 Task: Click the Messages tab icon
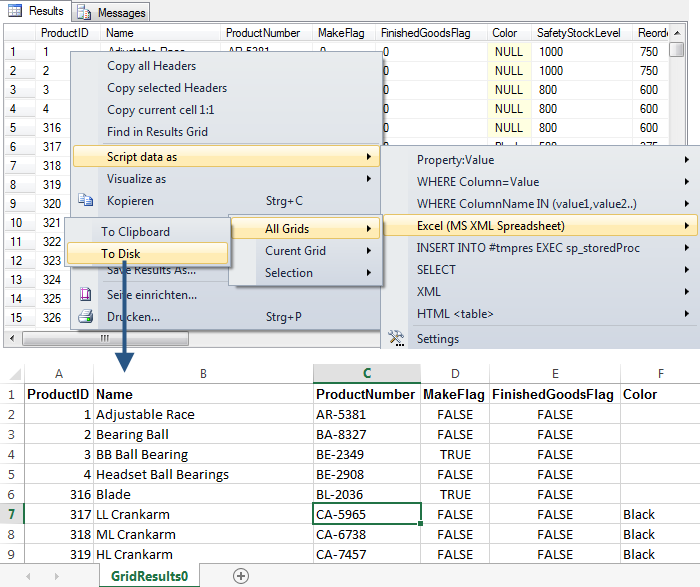click(x=84, y=12)
